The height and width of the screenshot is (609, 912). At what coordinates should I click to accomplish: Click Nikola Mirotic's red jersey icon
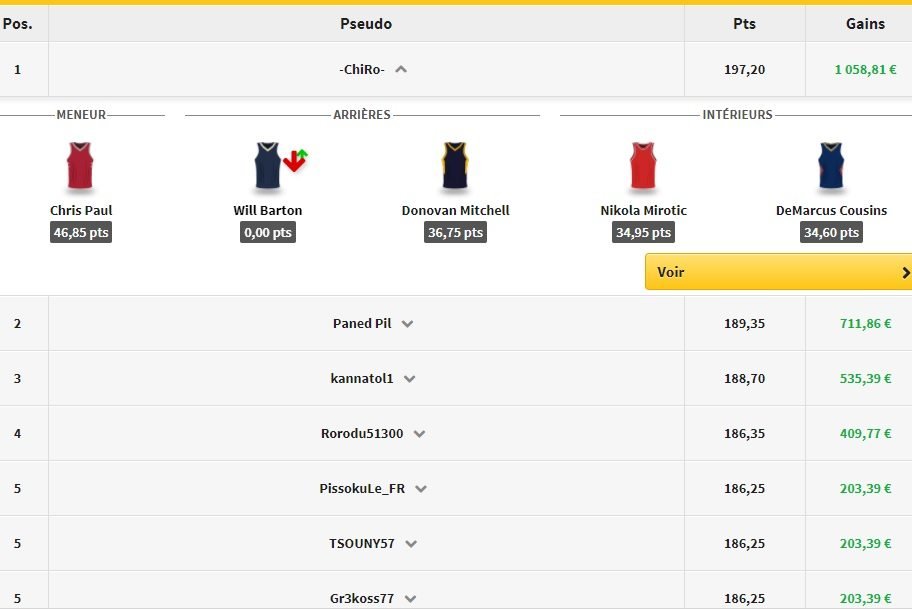(x=643, y=166)
